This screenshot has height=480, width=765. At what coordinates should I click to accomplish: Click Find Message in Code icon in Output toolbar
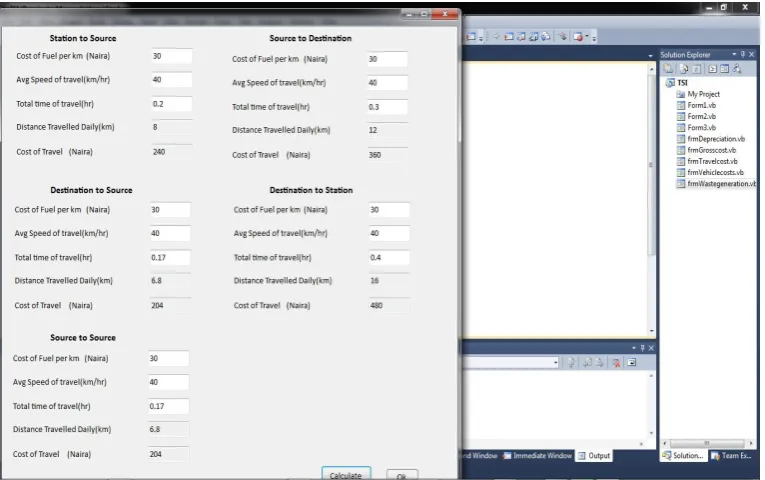(x=571, y=362)
